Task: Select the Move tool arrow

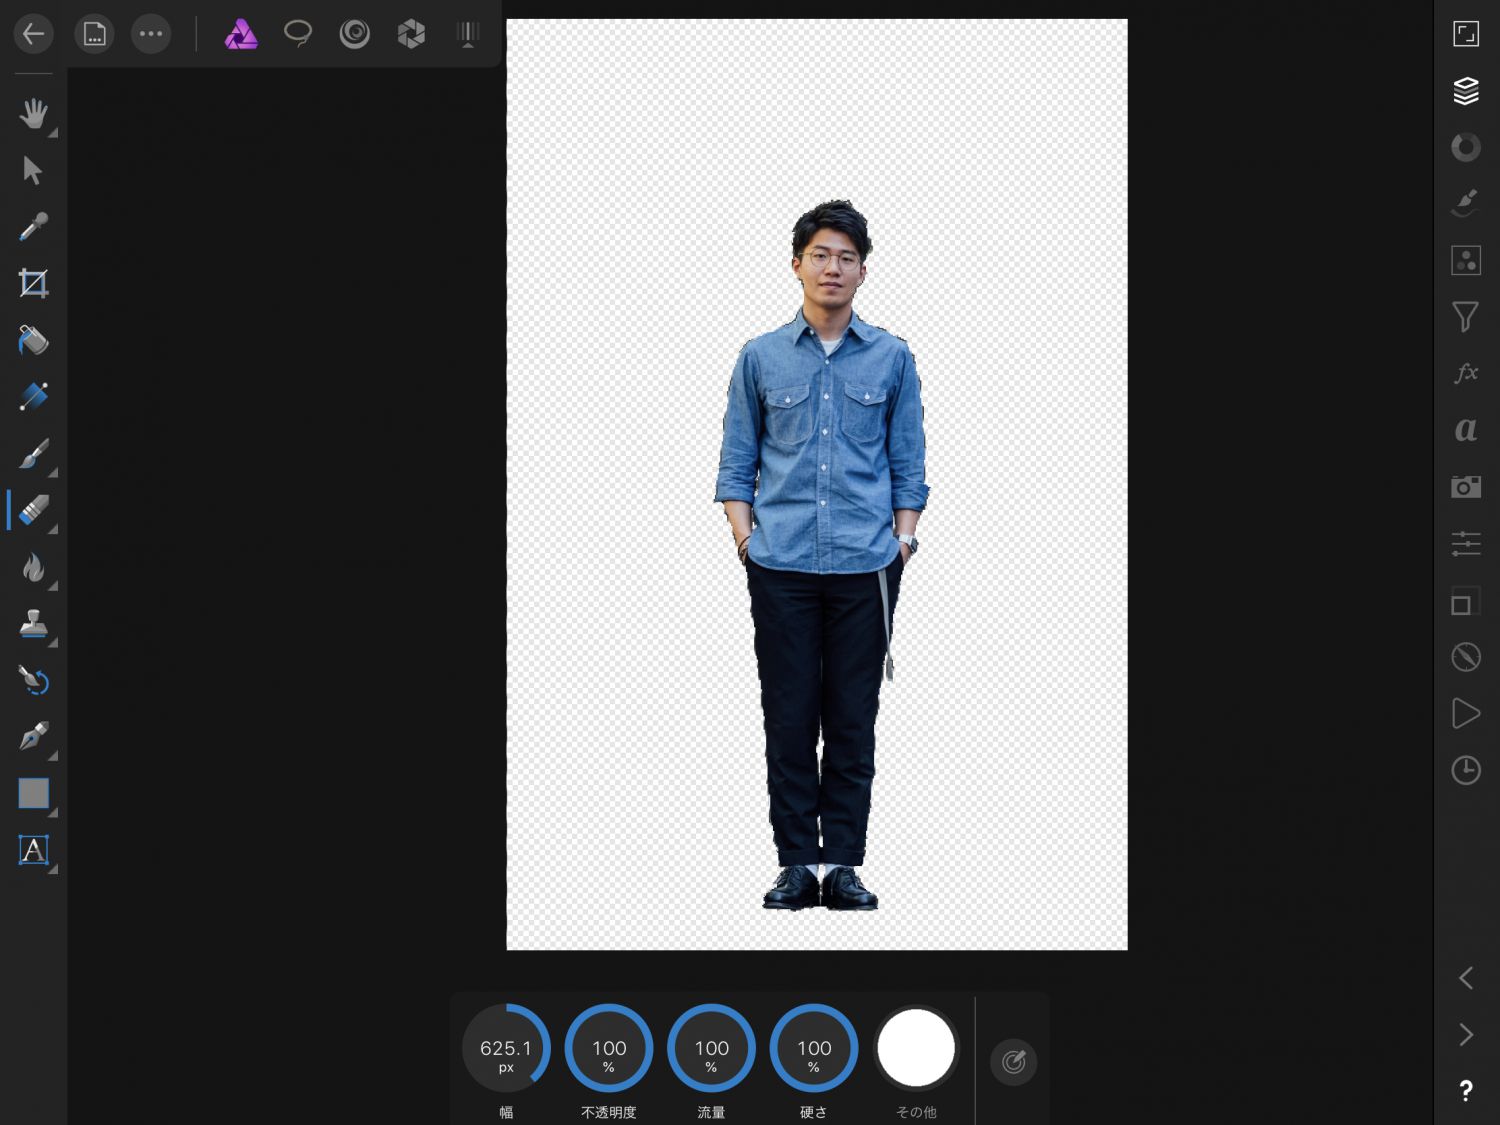Action: point(33,170)
